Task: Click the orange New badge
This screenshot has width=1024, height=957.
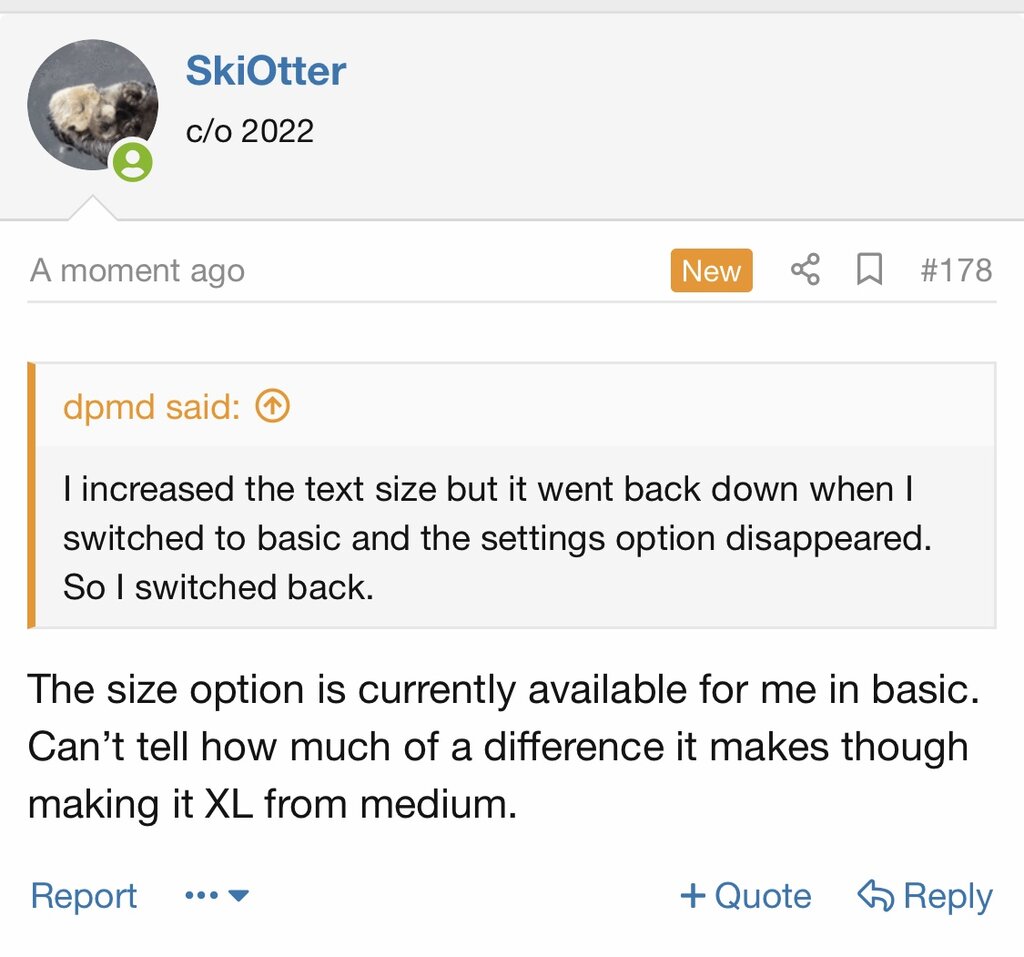Action: coord(711,270)
